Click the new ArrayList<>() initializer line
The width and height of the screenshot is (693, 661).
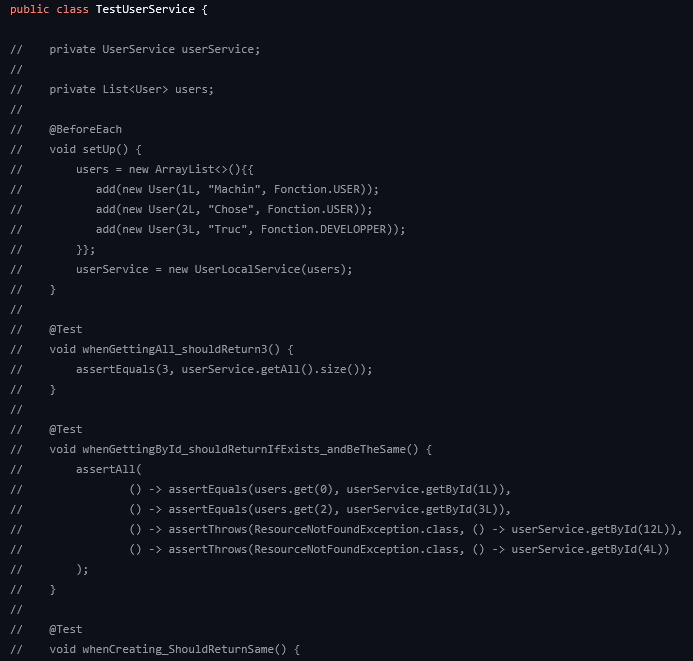[x=174, y=169]
